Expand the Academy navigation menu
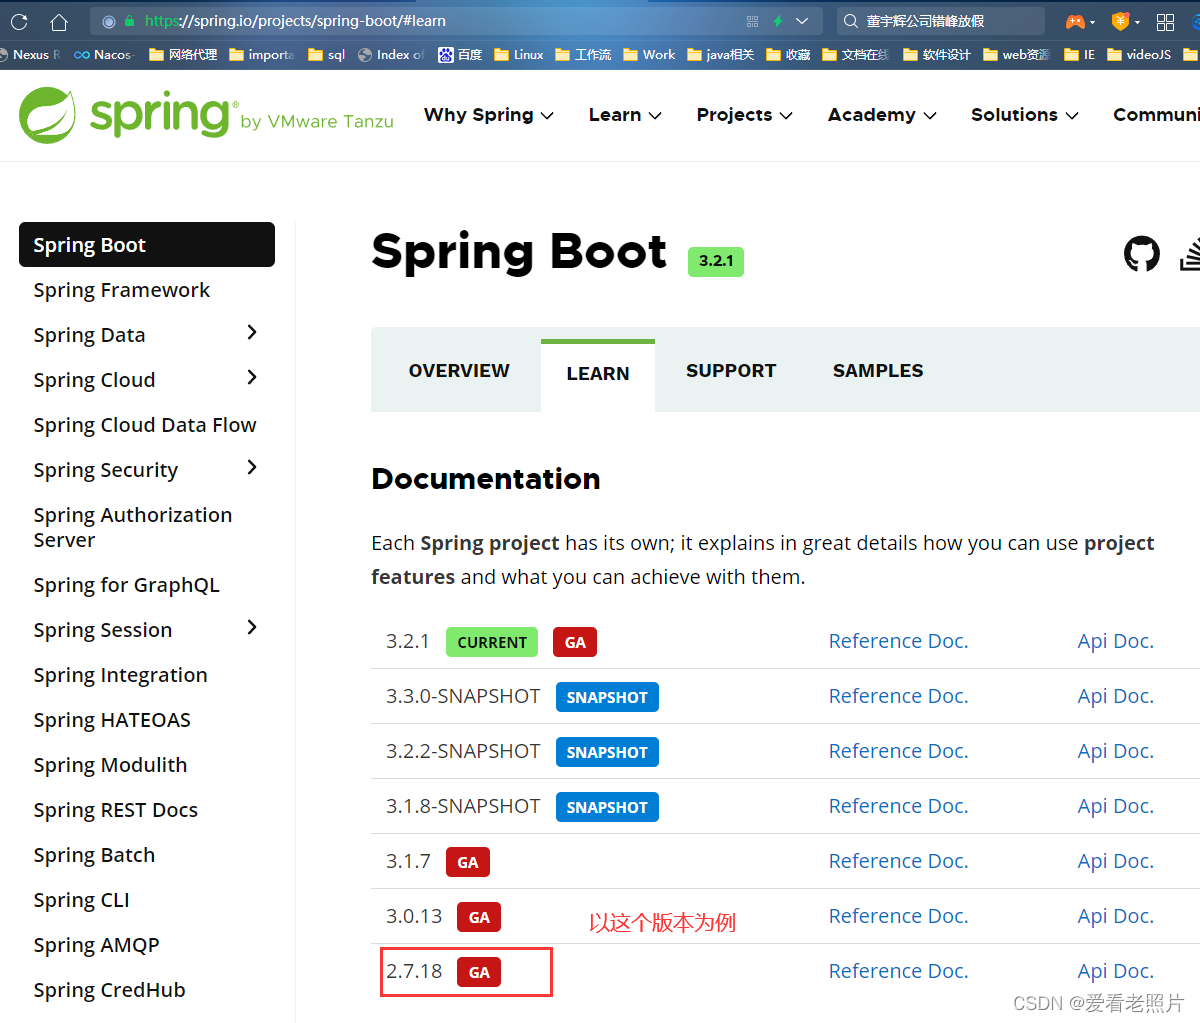 tap(882, 115)
